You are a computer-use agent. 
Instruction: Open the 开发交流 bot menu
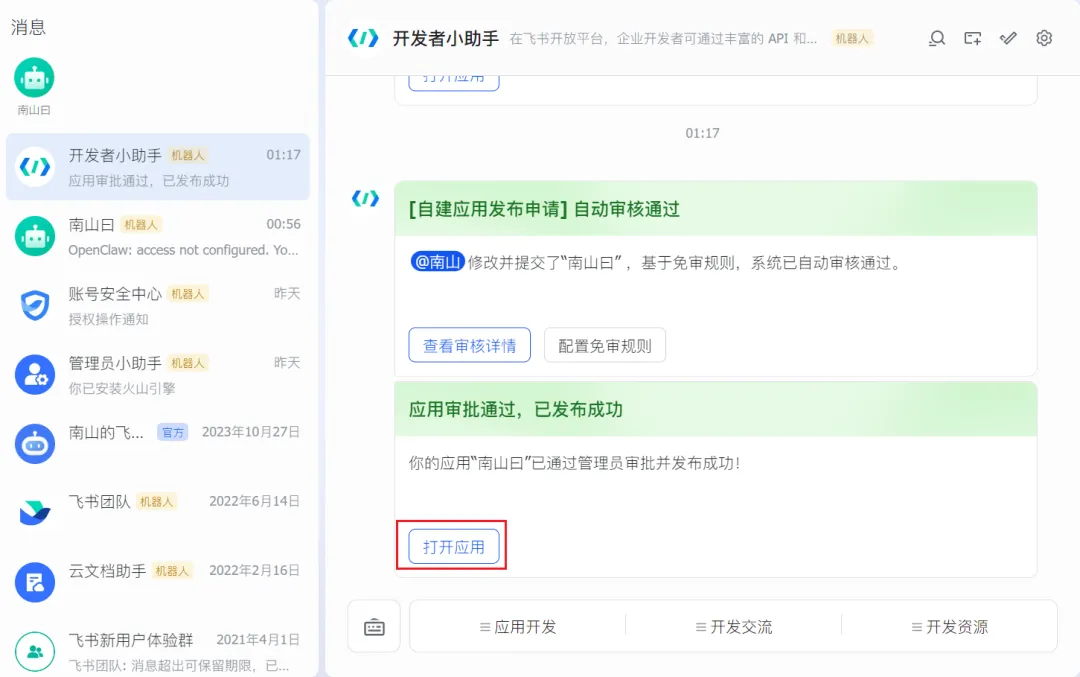tap(734, 627)
